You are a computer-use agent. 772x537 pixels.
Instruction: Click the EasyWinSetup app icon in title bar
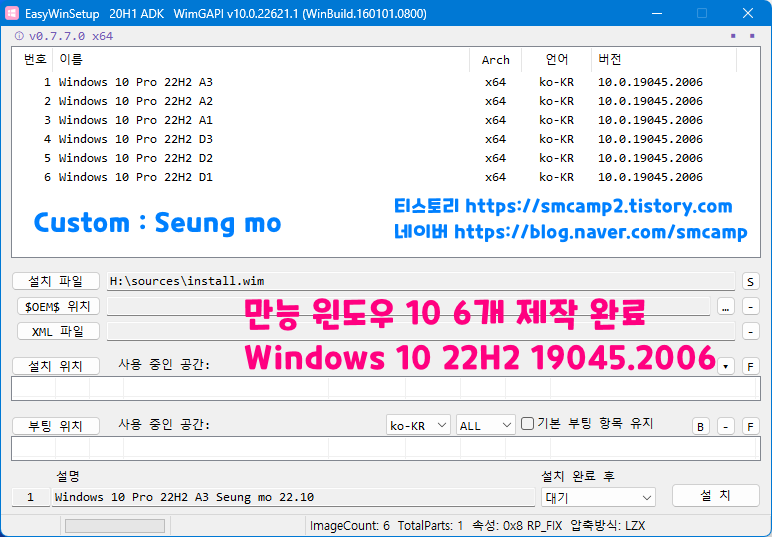(11, 13)
